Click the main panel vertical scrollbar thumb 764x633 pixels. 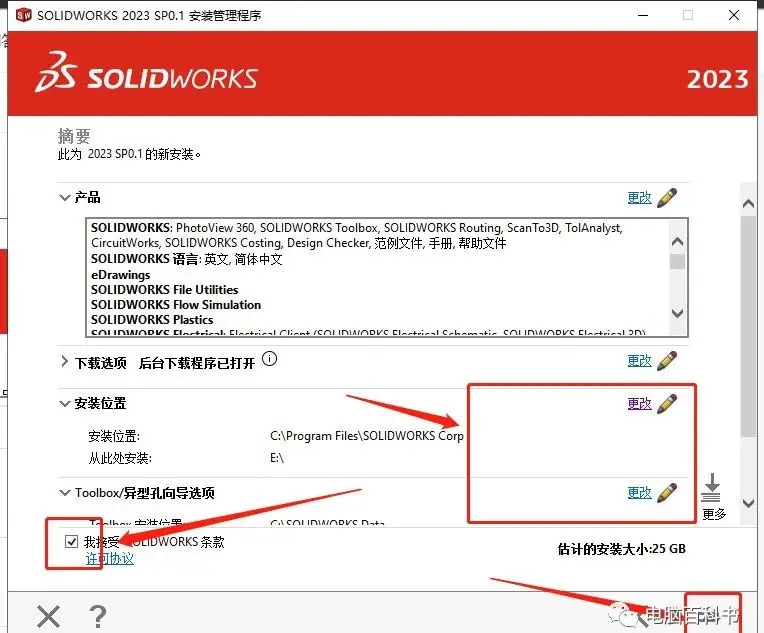click(x=748, y=326)
